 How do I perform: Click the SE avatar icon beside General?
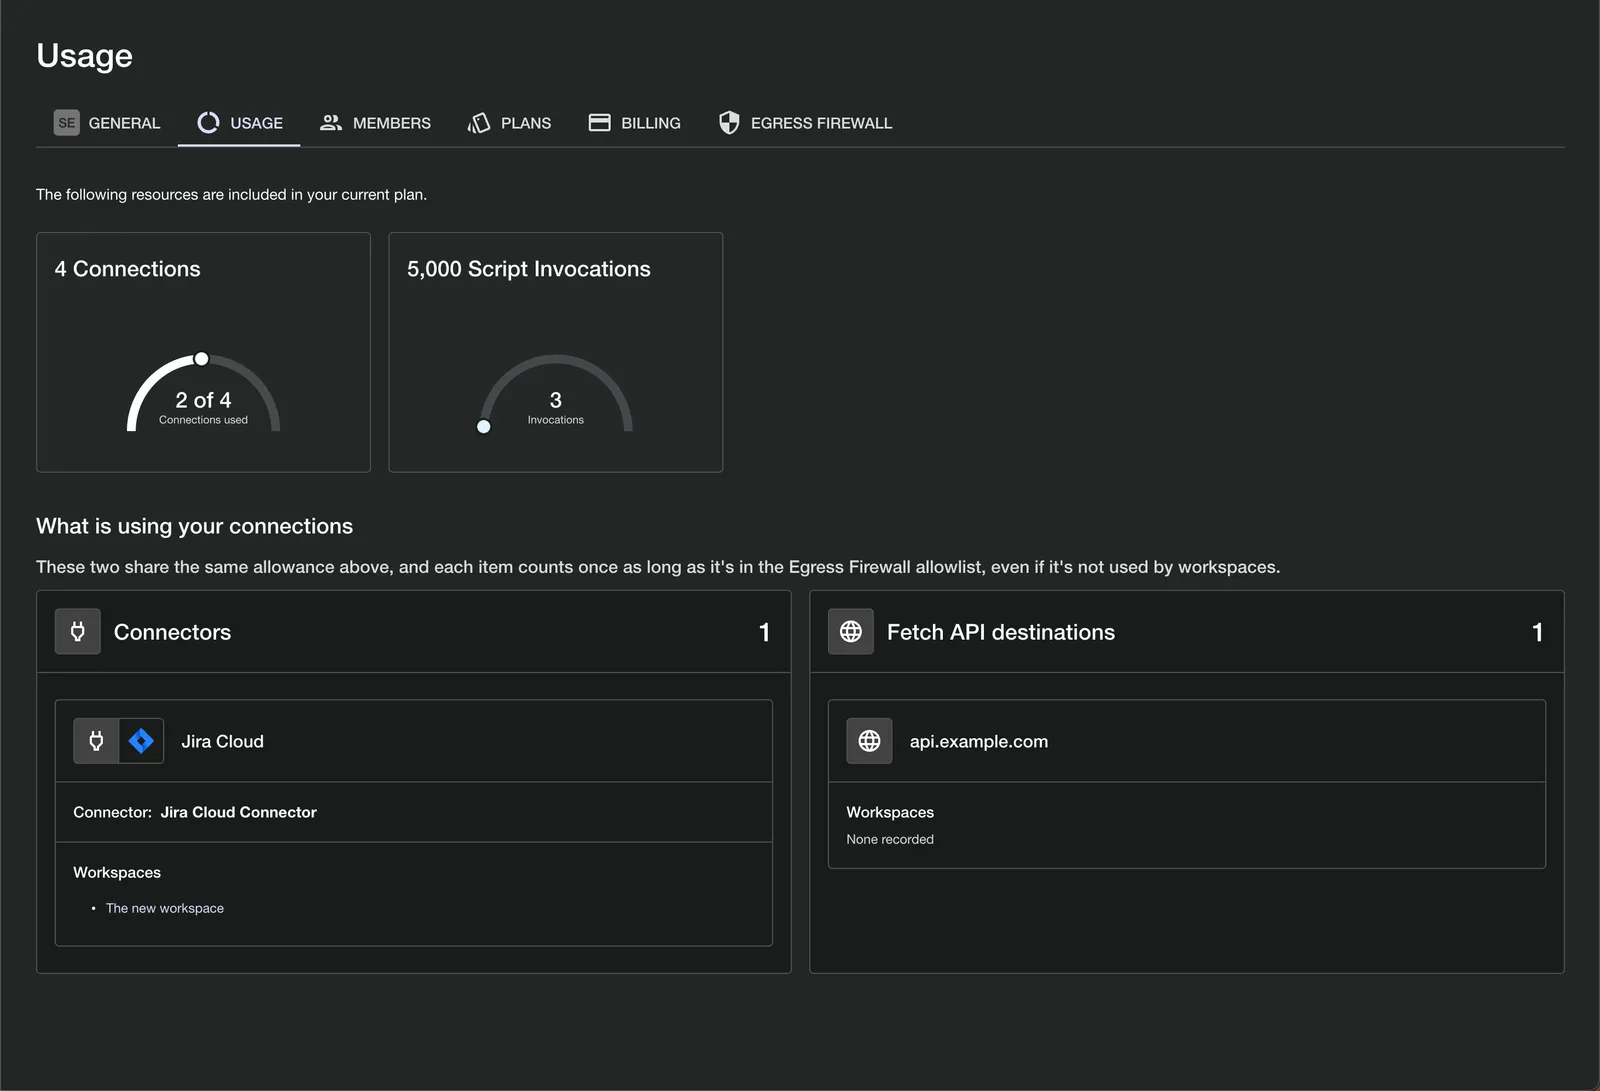67,123
